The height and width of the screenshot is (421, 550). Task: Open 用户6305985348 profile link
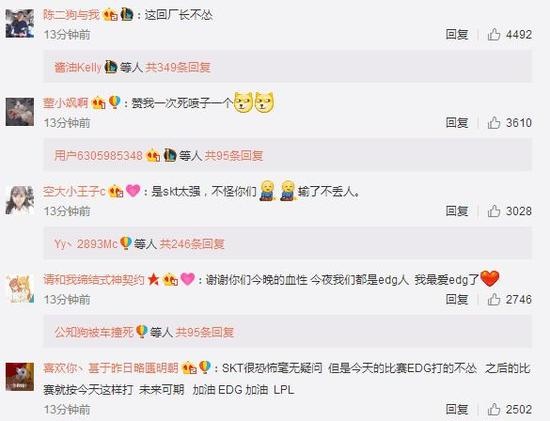(x=98, y=155)
